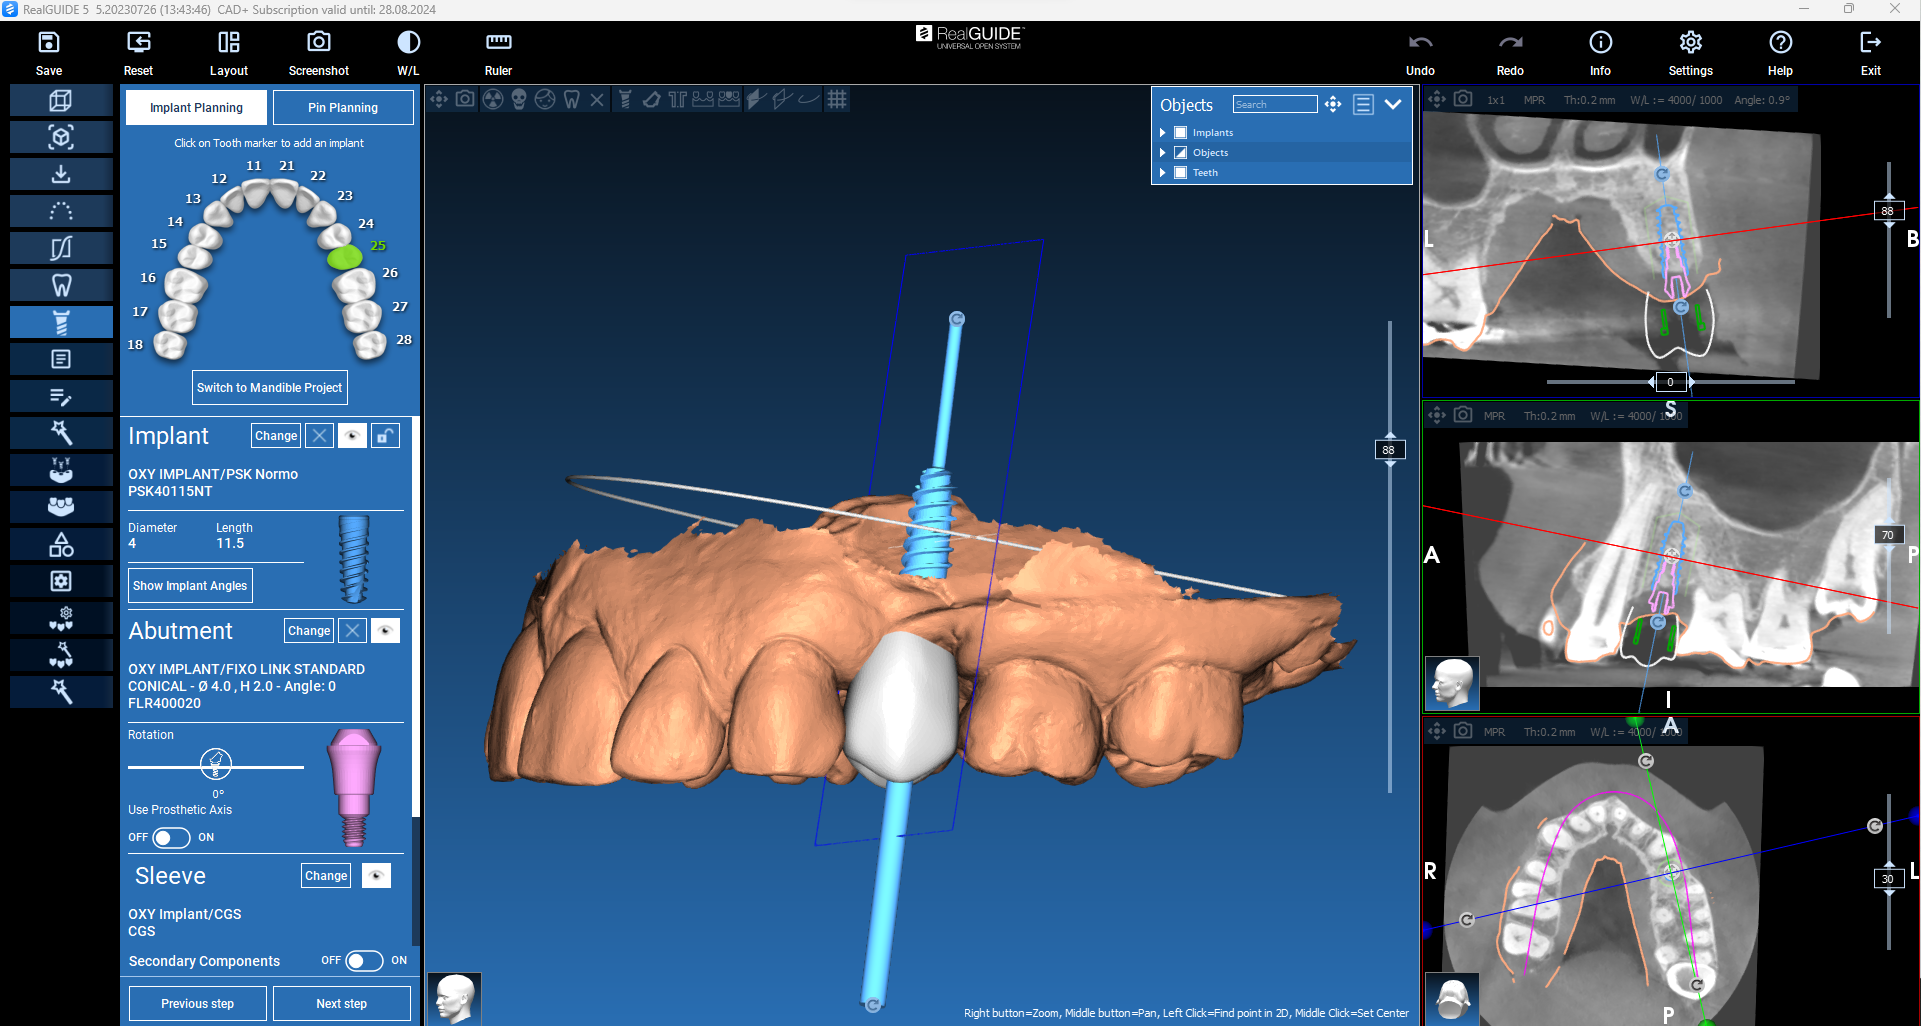Click the move icon in Objects panel header
Screen dimensions: 1921x1026
1333,104
